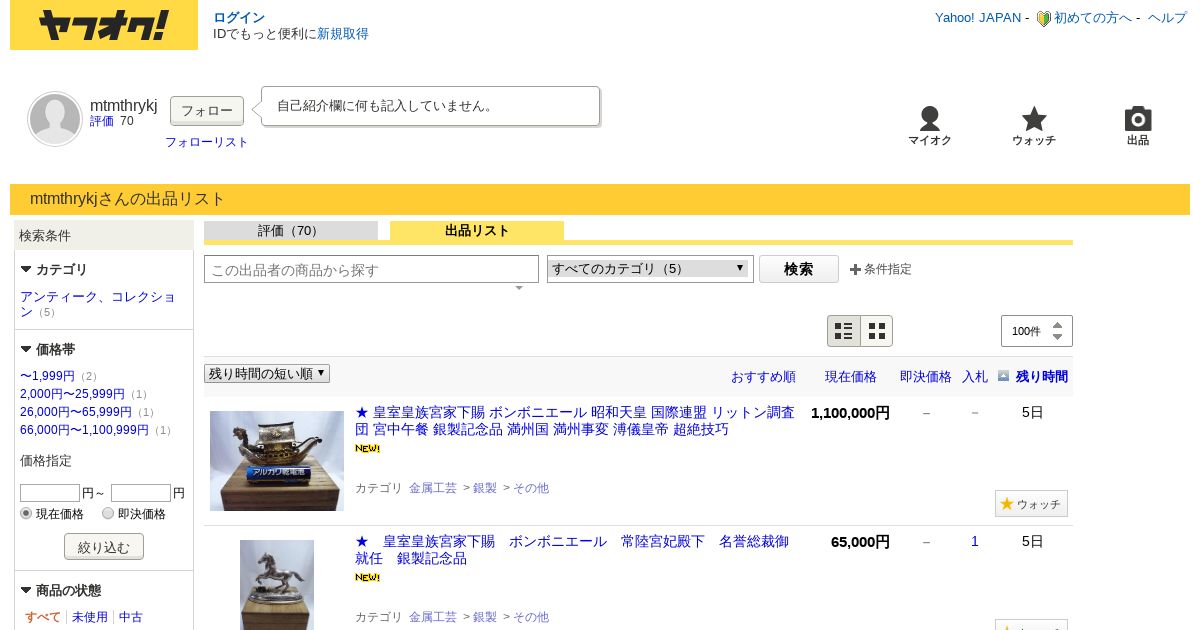Switch to the 評価（70） tab

291,231
